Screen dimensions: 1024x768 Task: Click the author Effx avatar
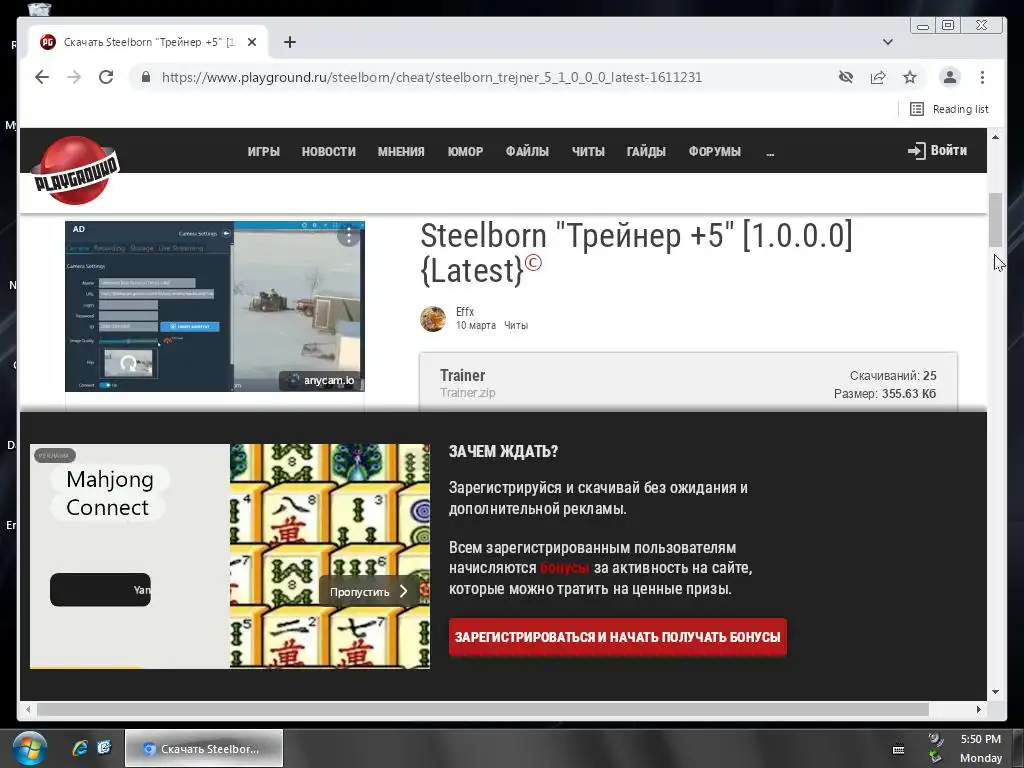point(432,319)
